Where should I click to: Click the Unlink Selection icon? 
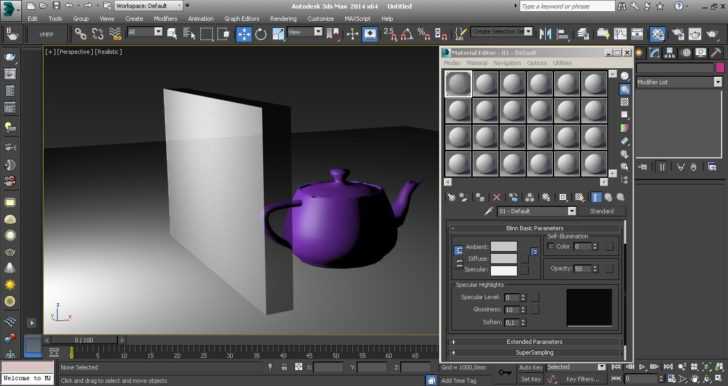tap(98, 34)
